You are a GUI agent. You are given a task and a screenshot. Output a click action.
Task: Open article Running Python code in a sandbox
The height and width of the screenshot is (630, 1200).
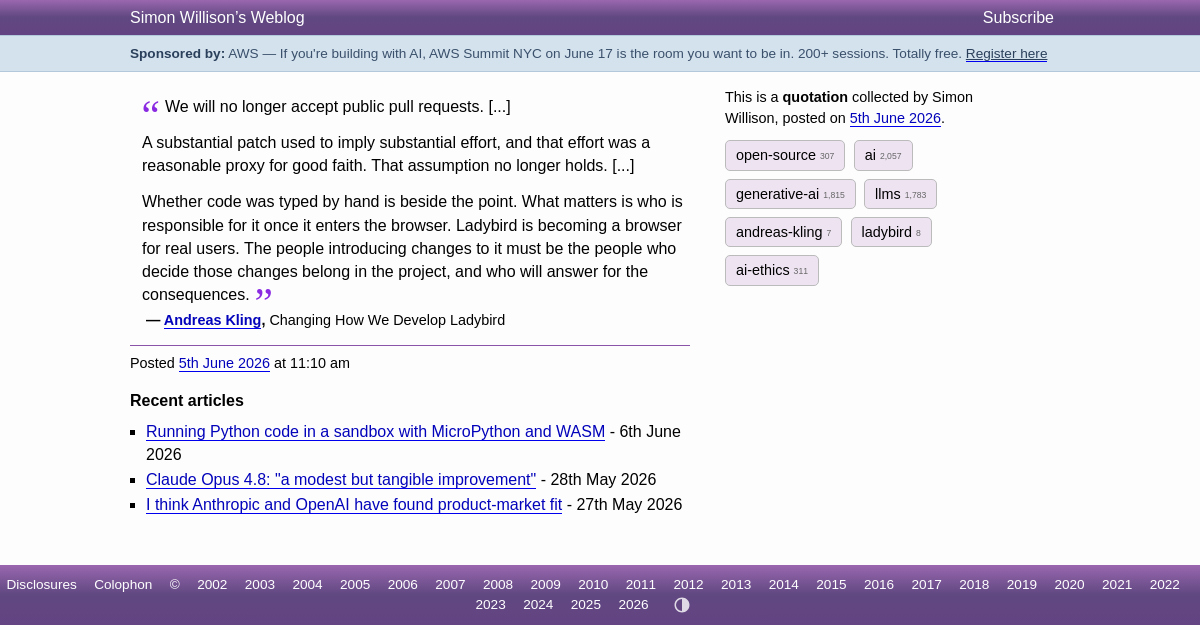(375, 432)
